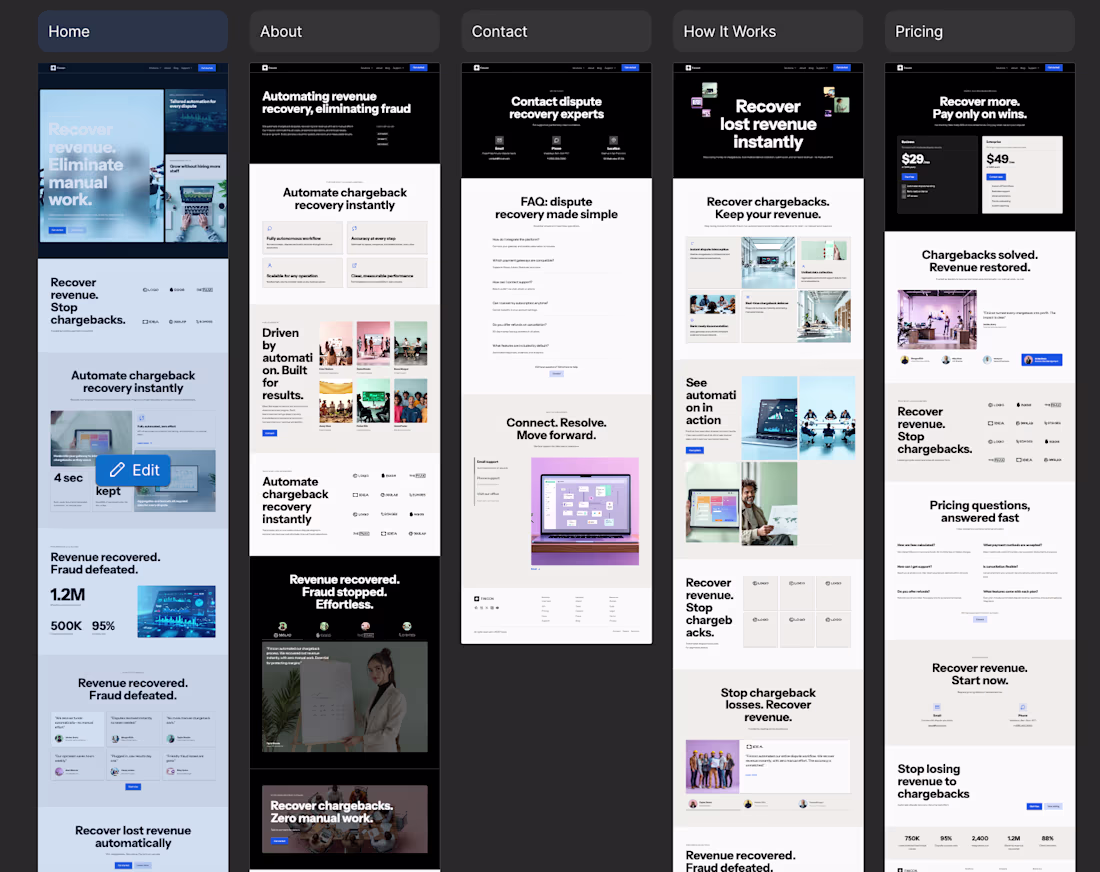The height and width of the screenshot is (872, 1100).
Task: Select How It Works logo grid section
Action: [x=768, y=615]
